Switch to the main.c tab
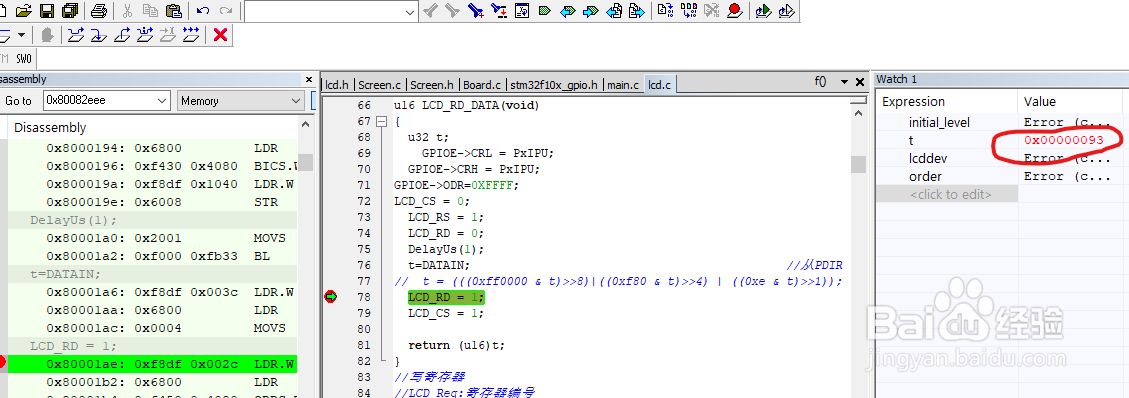The width and height of the screenshot is (1129, 398). [x=623, y=85]
